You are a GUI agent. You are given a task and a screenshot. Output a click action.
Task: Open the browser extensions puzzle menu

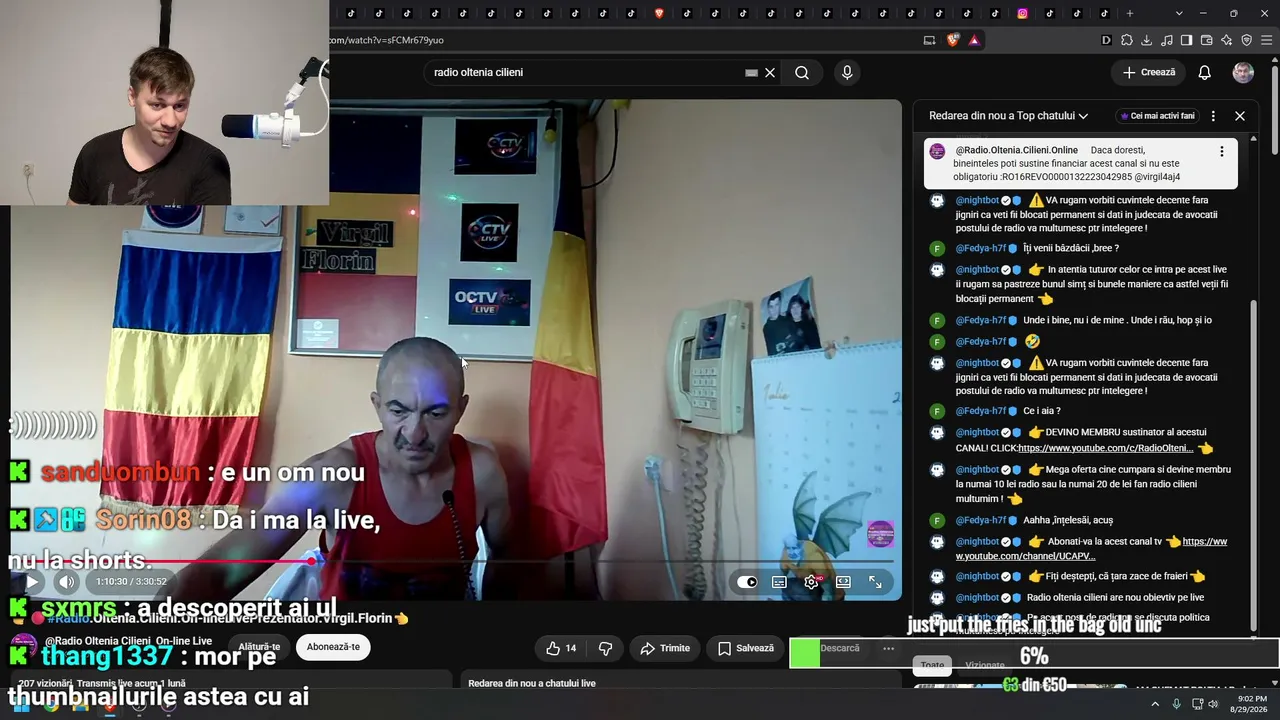point(1127,40)
